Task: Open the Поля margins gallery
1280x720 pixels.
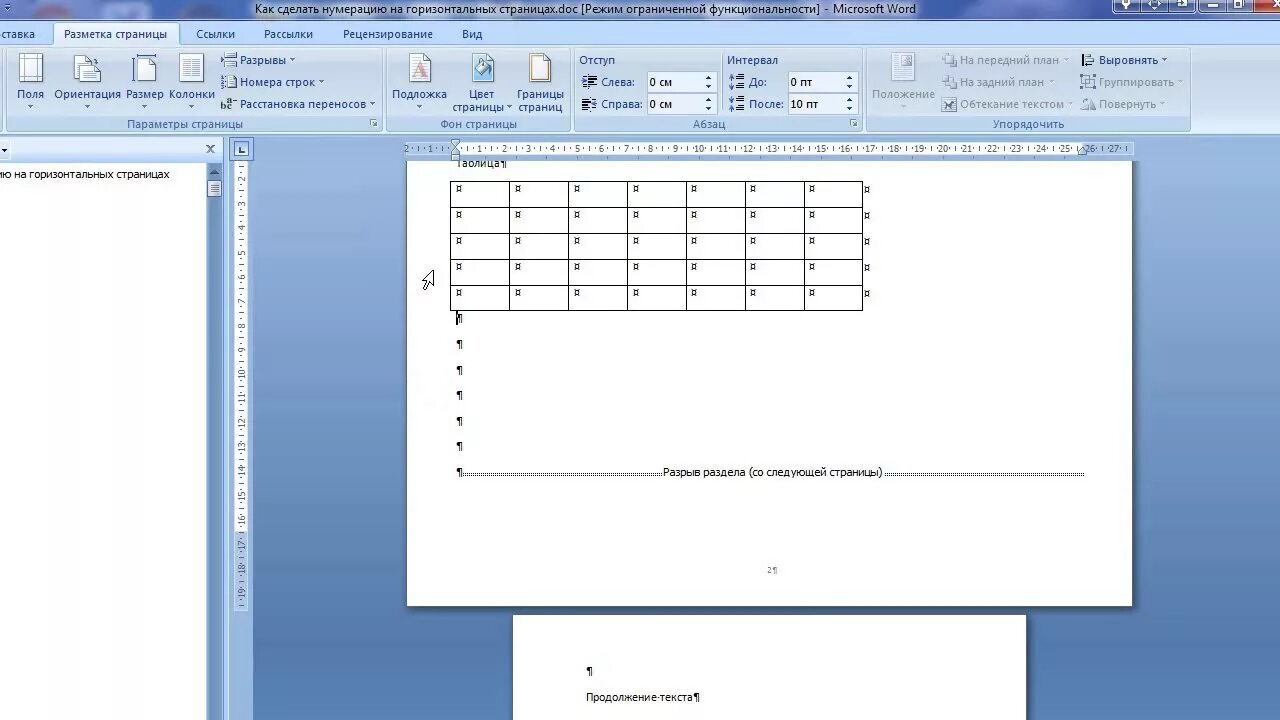Action: pyautogui.click(x=31, y=82)
